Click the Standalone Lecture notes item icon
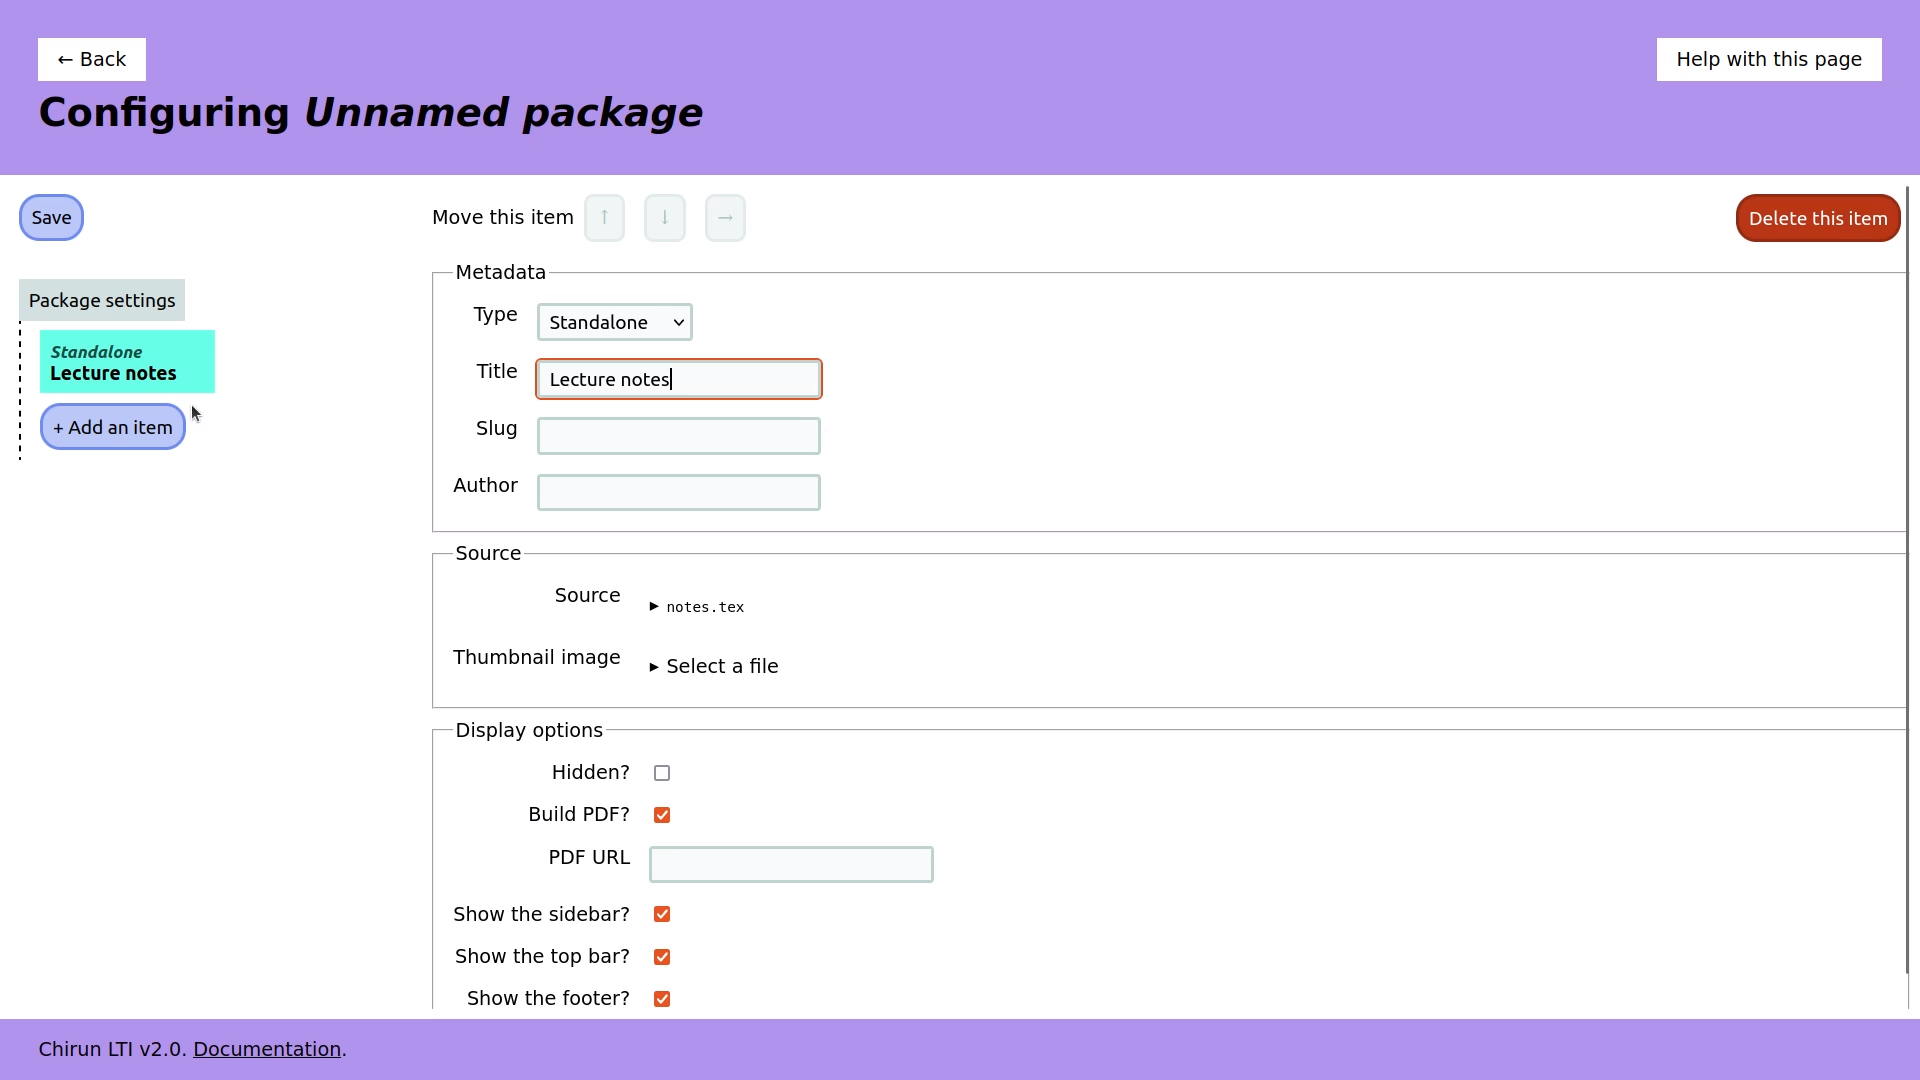The image size is (1920, 1080). (x=127, y=361)
